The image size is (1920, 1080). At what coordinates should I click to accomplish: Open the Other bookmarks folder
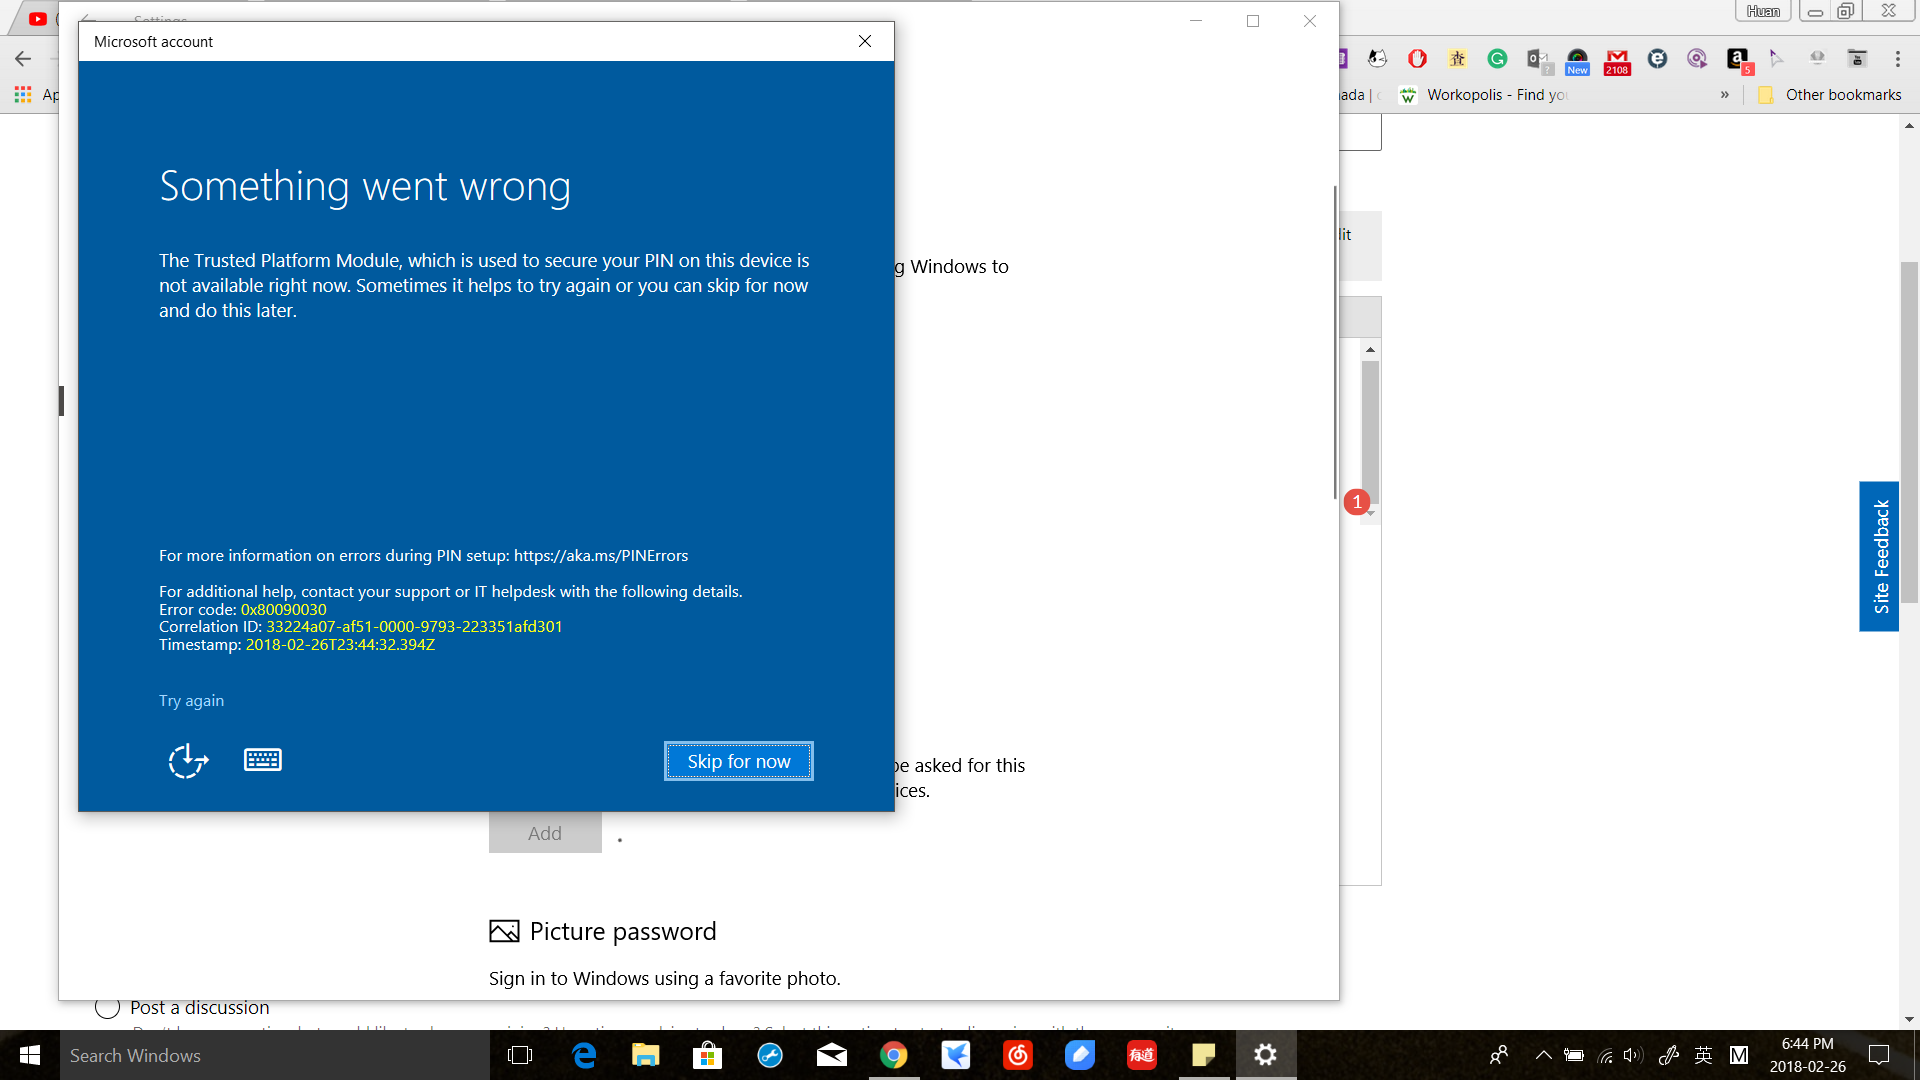click(x=1830, y=95)
